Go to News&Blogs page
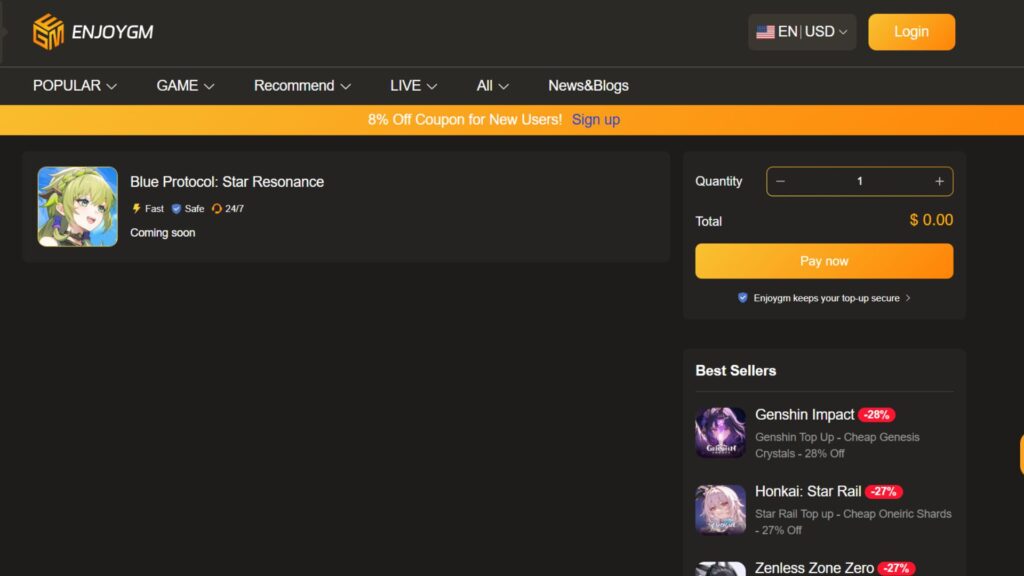Screen dimensions: 1024x576 [x=588, y=86]
